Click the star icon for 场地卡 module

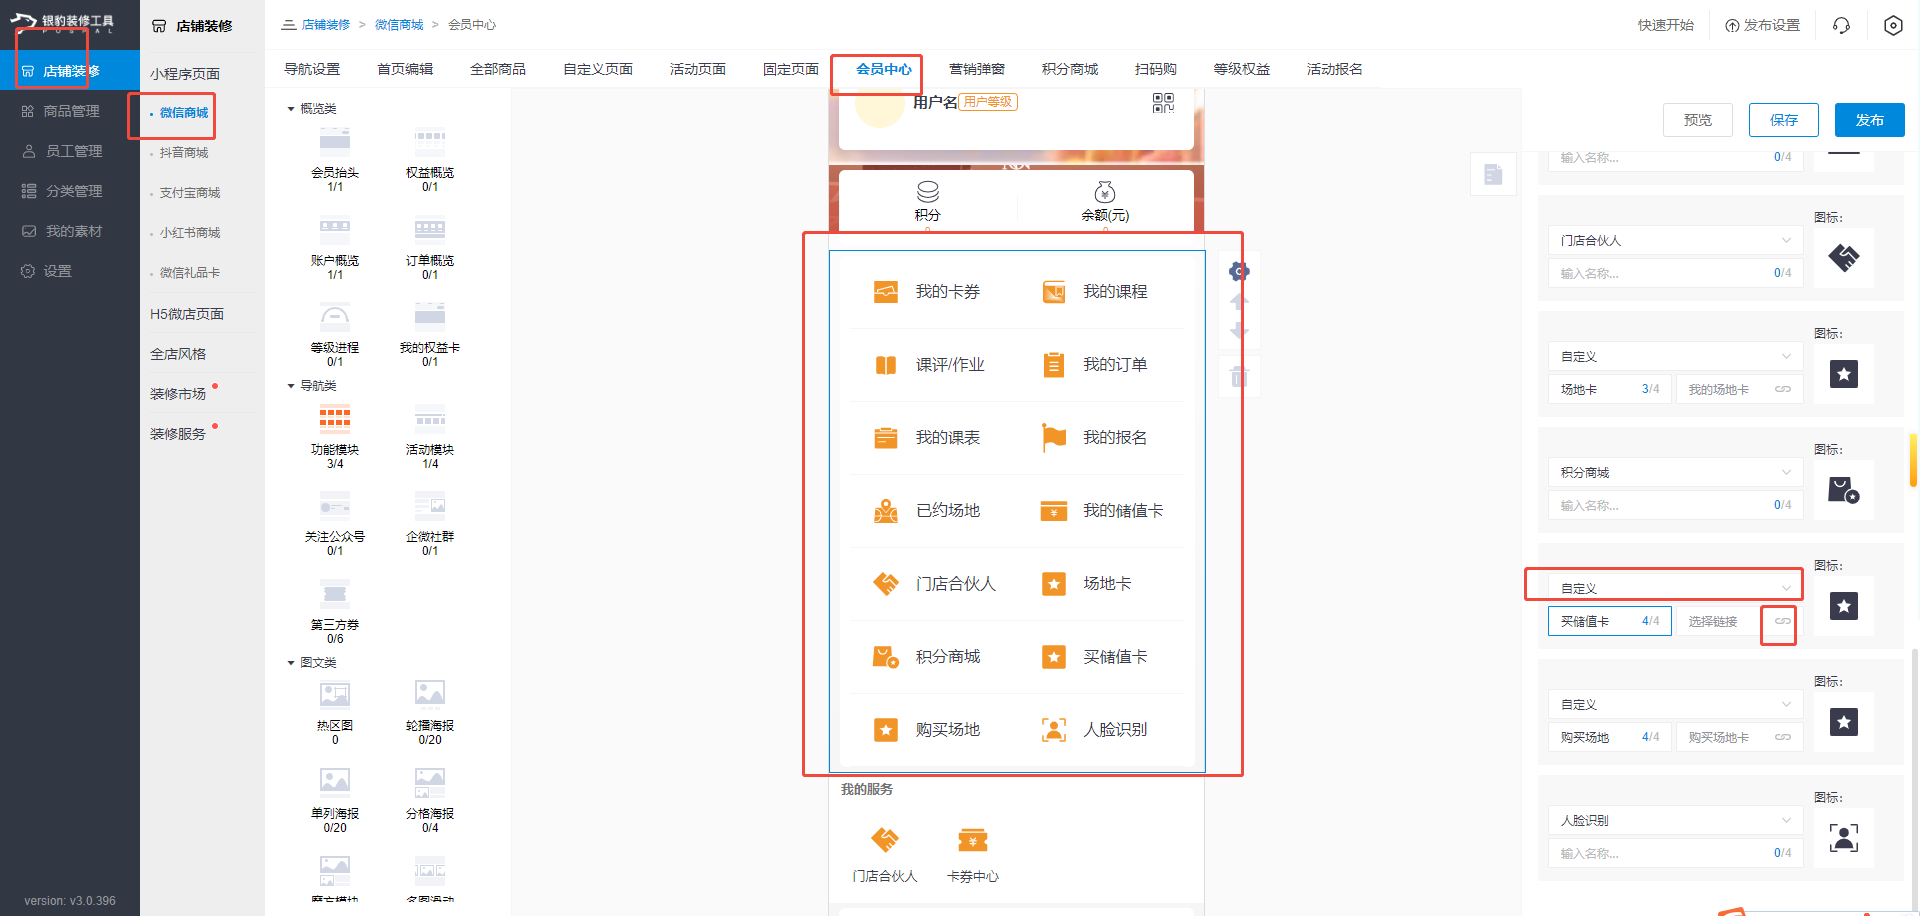[x=1843, y=374]
